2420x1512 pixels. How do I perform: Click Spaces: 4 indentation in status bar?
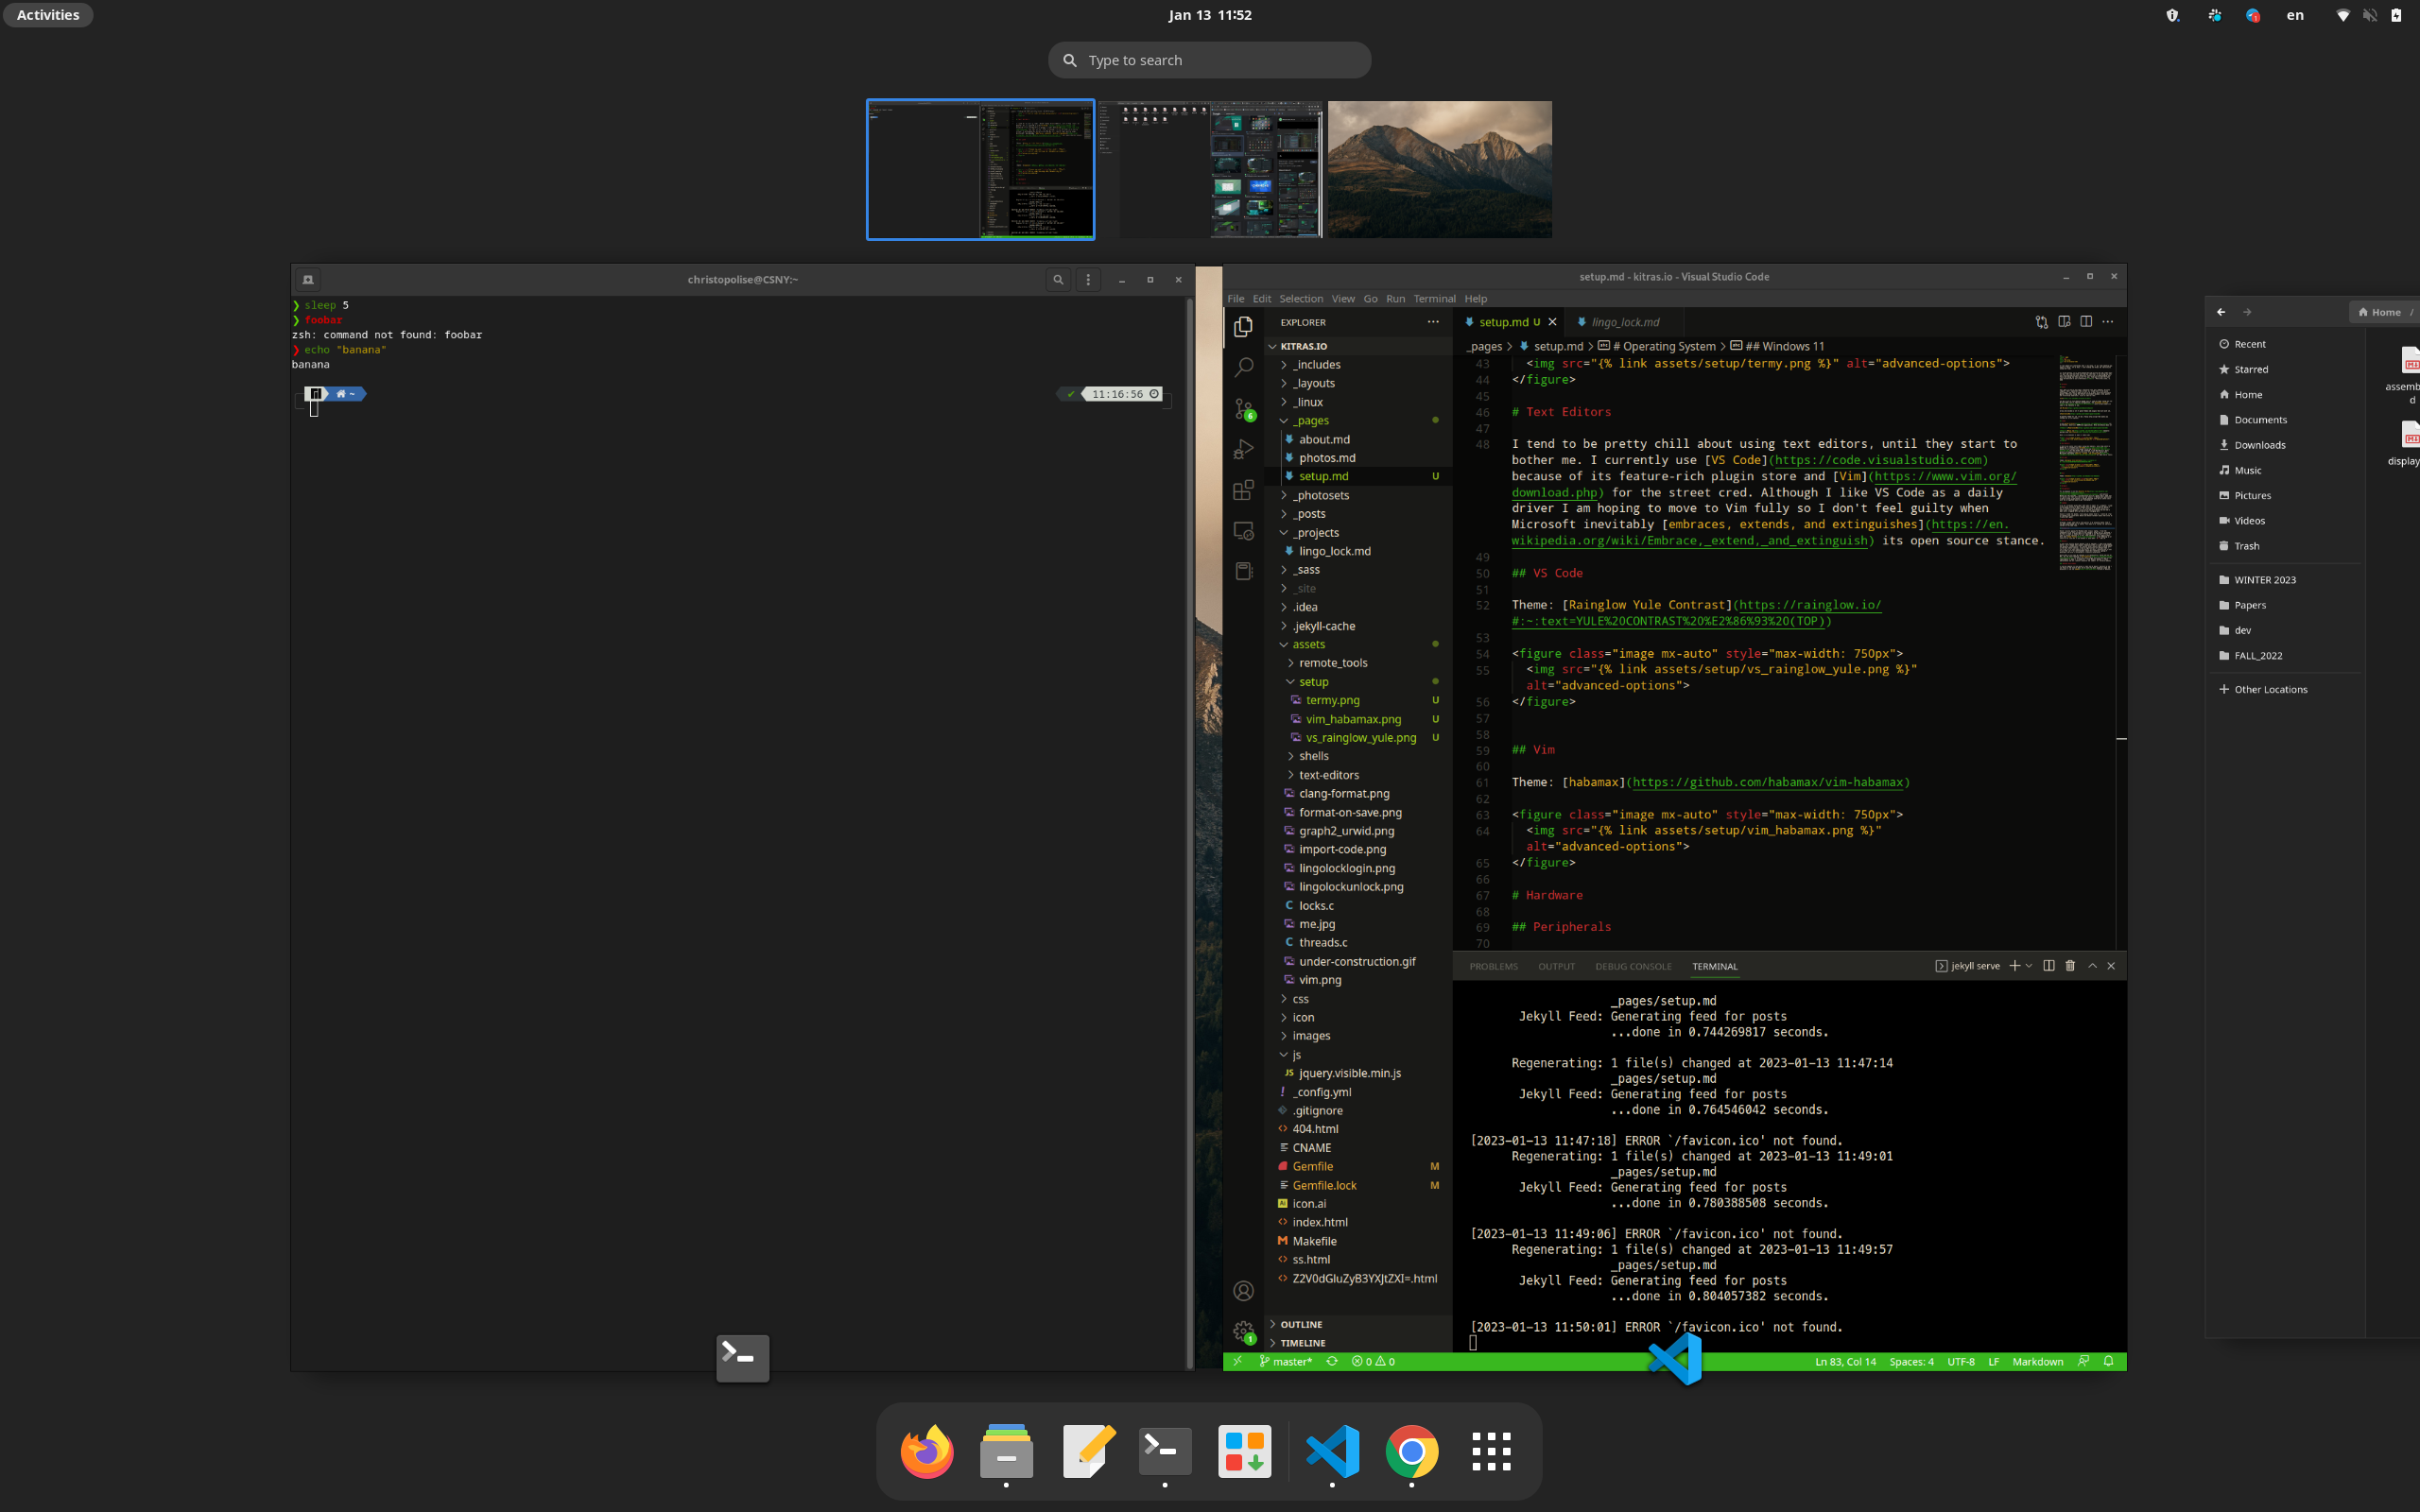coord(1911,1361)
